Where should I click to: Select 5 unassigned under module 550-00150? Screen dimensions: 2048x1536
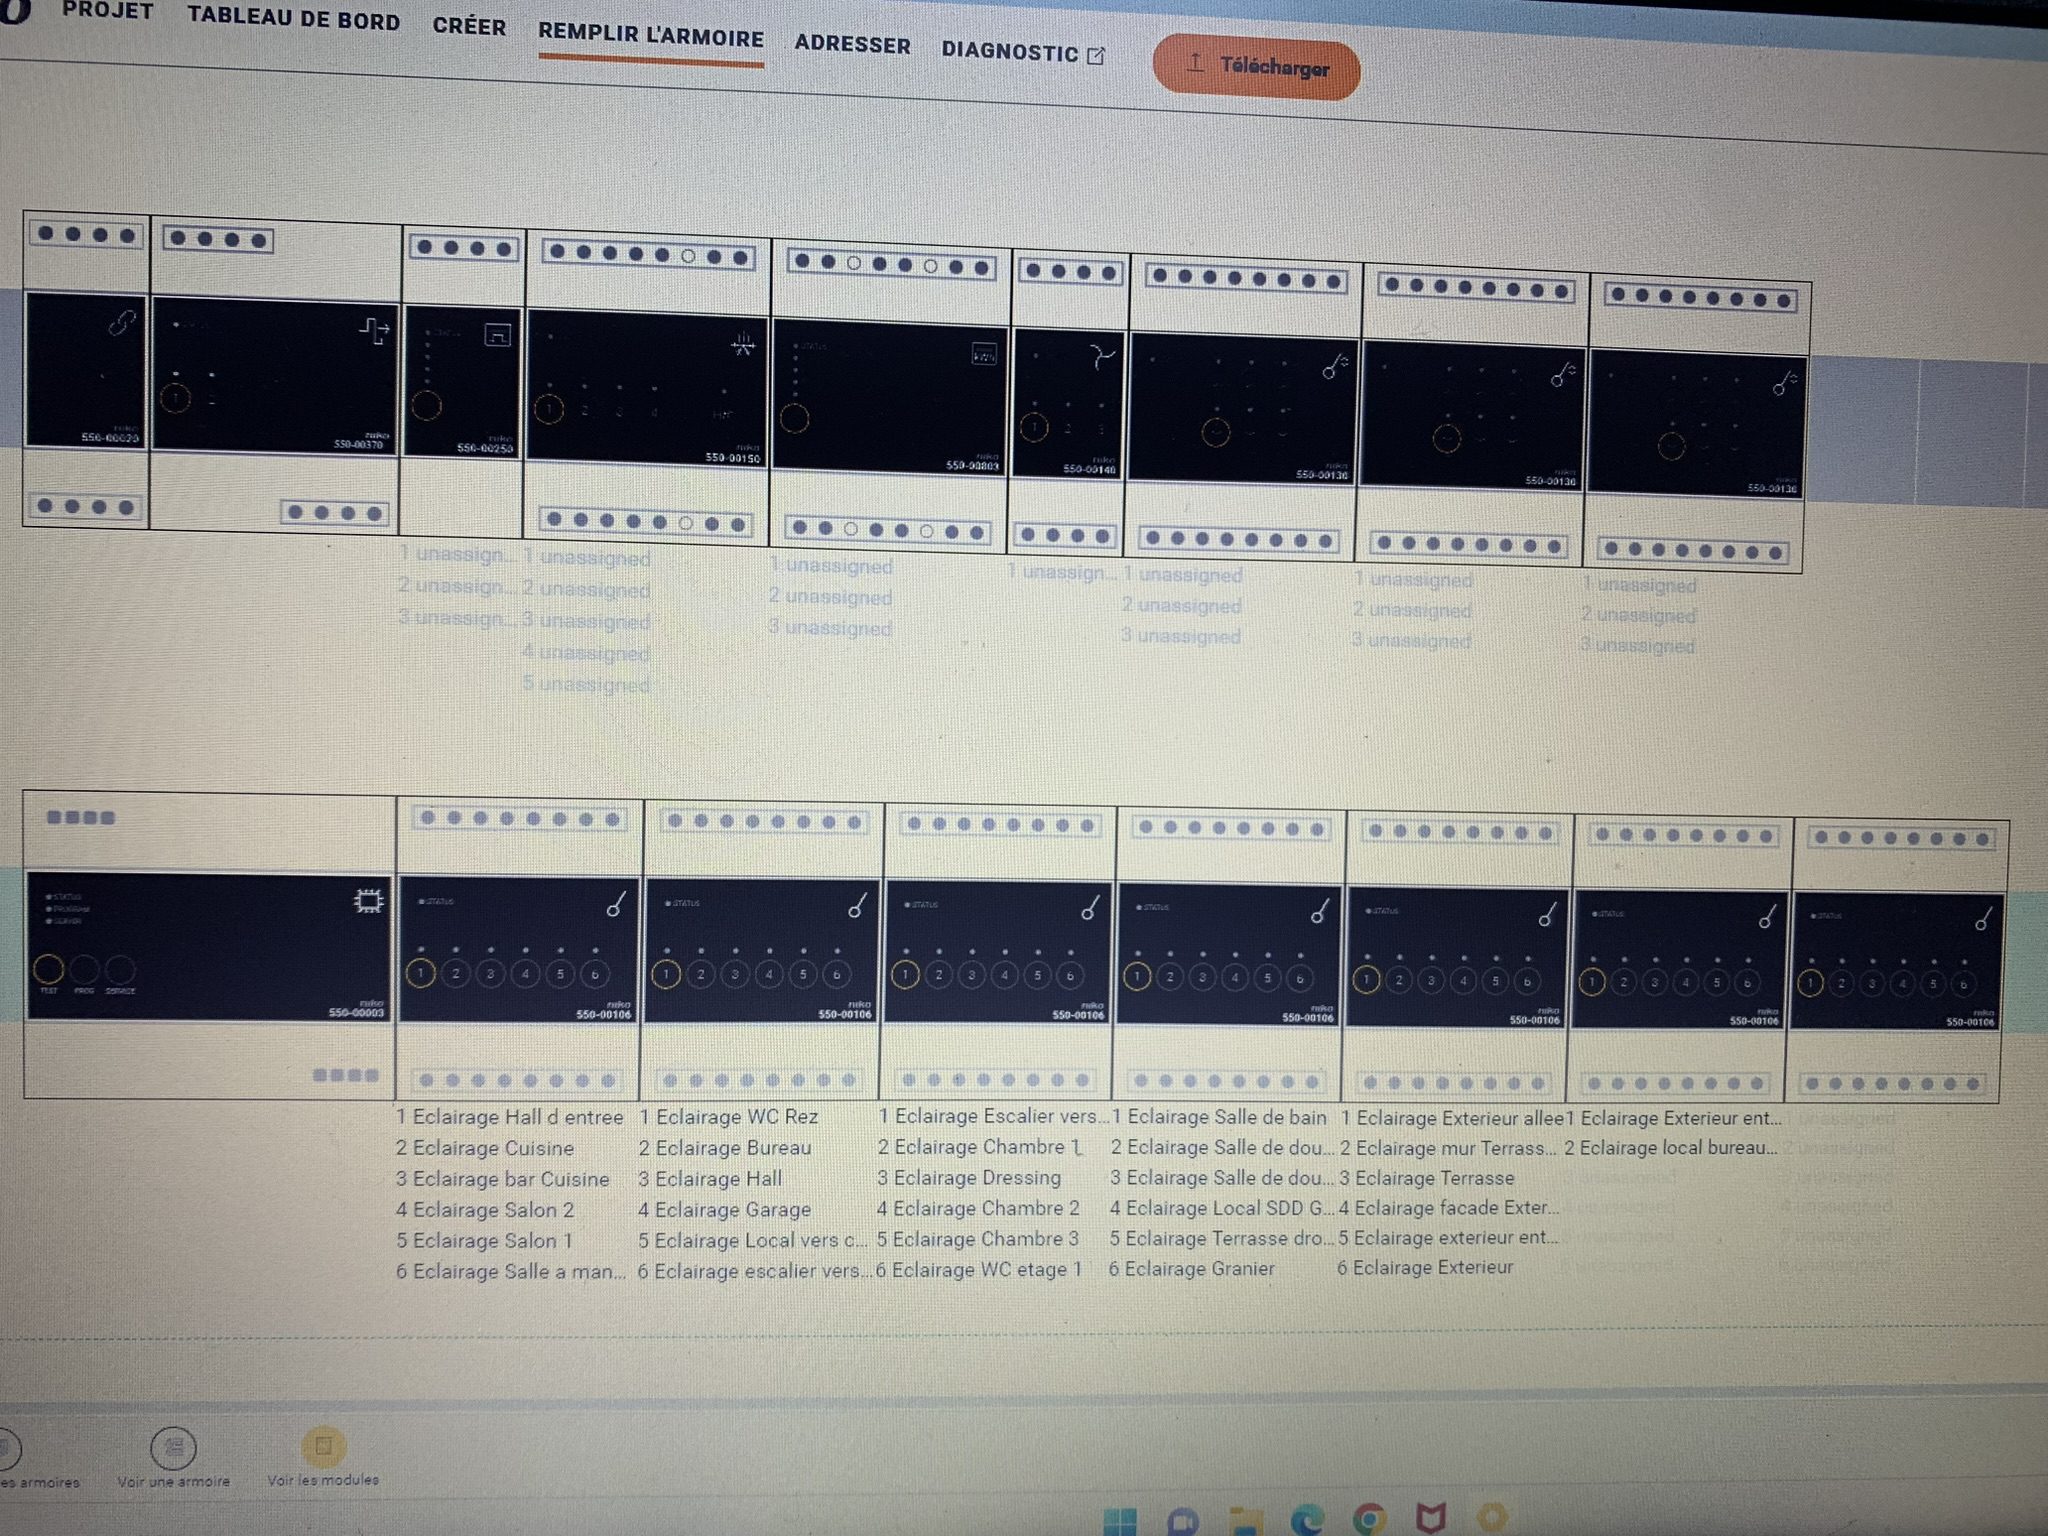point(586,685)
